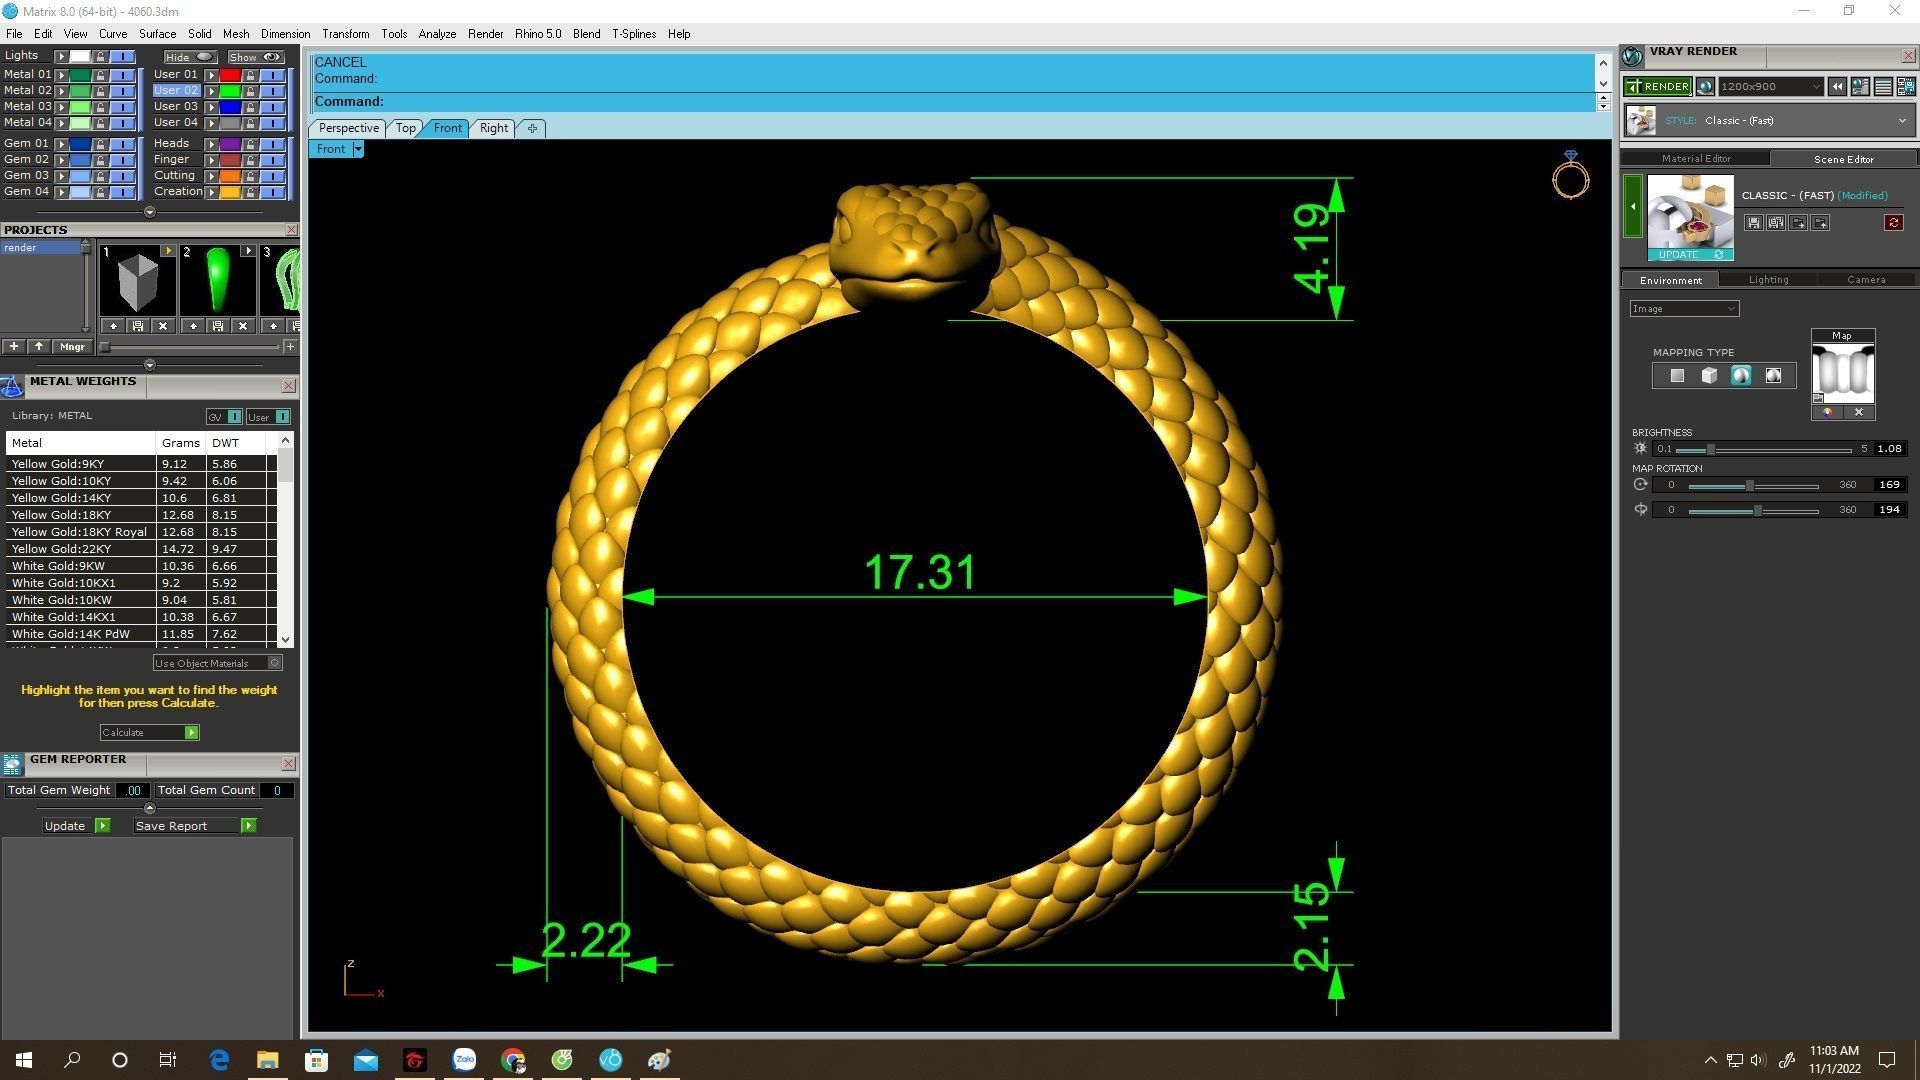Open the Front viewport title dropdown arrow

click(357, 149)
